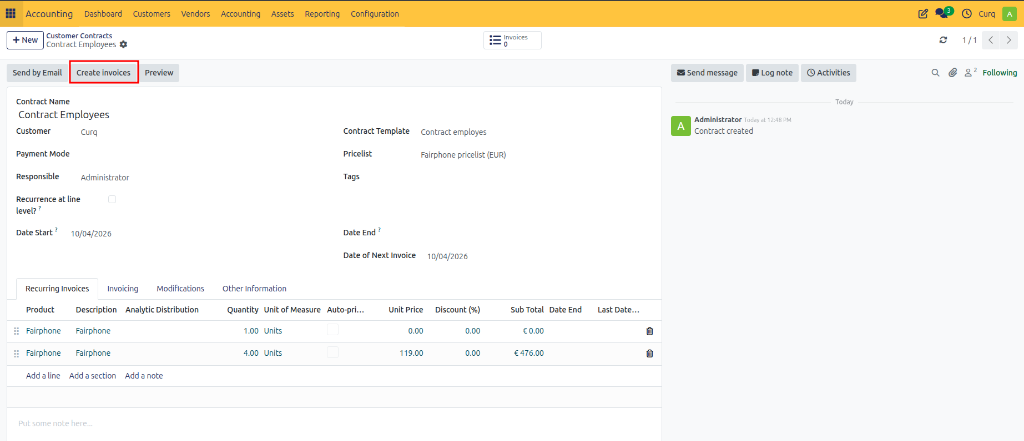Open the Dashboard menu
The image size is (1024, 441).
[103, 14]
